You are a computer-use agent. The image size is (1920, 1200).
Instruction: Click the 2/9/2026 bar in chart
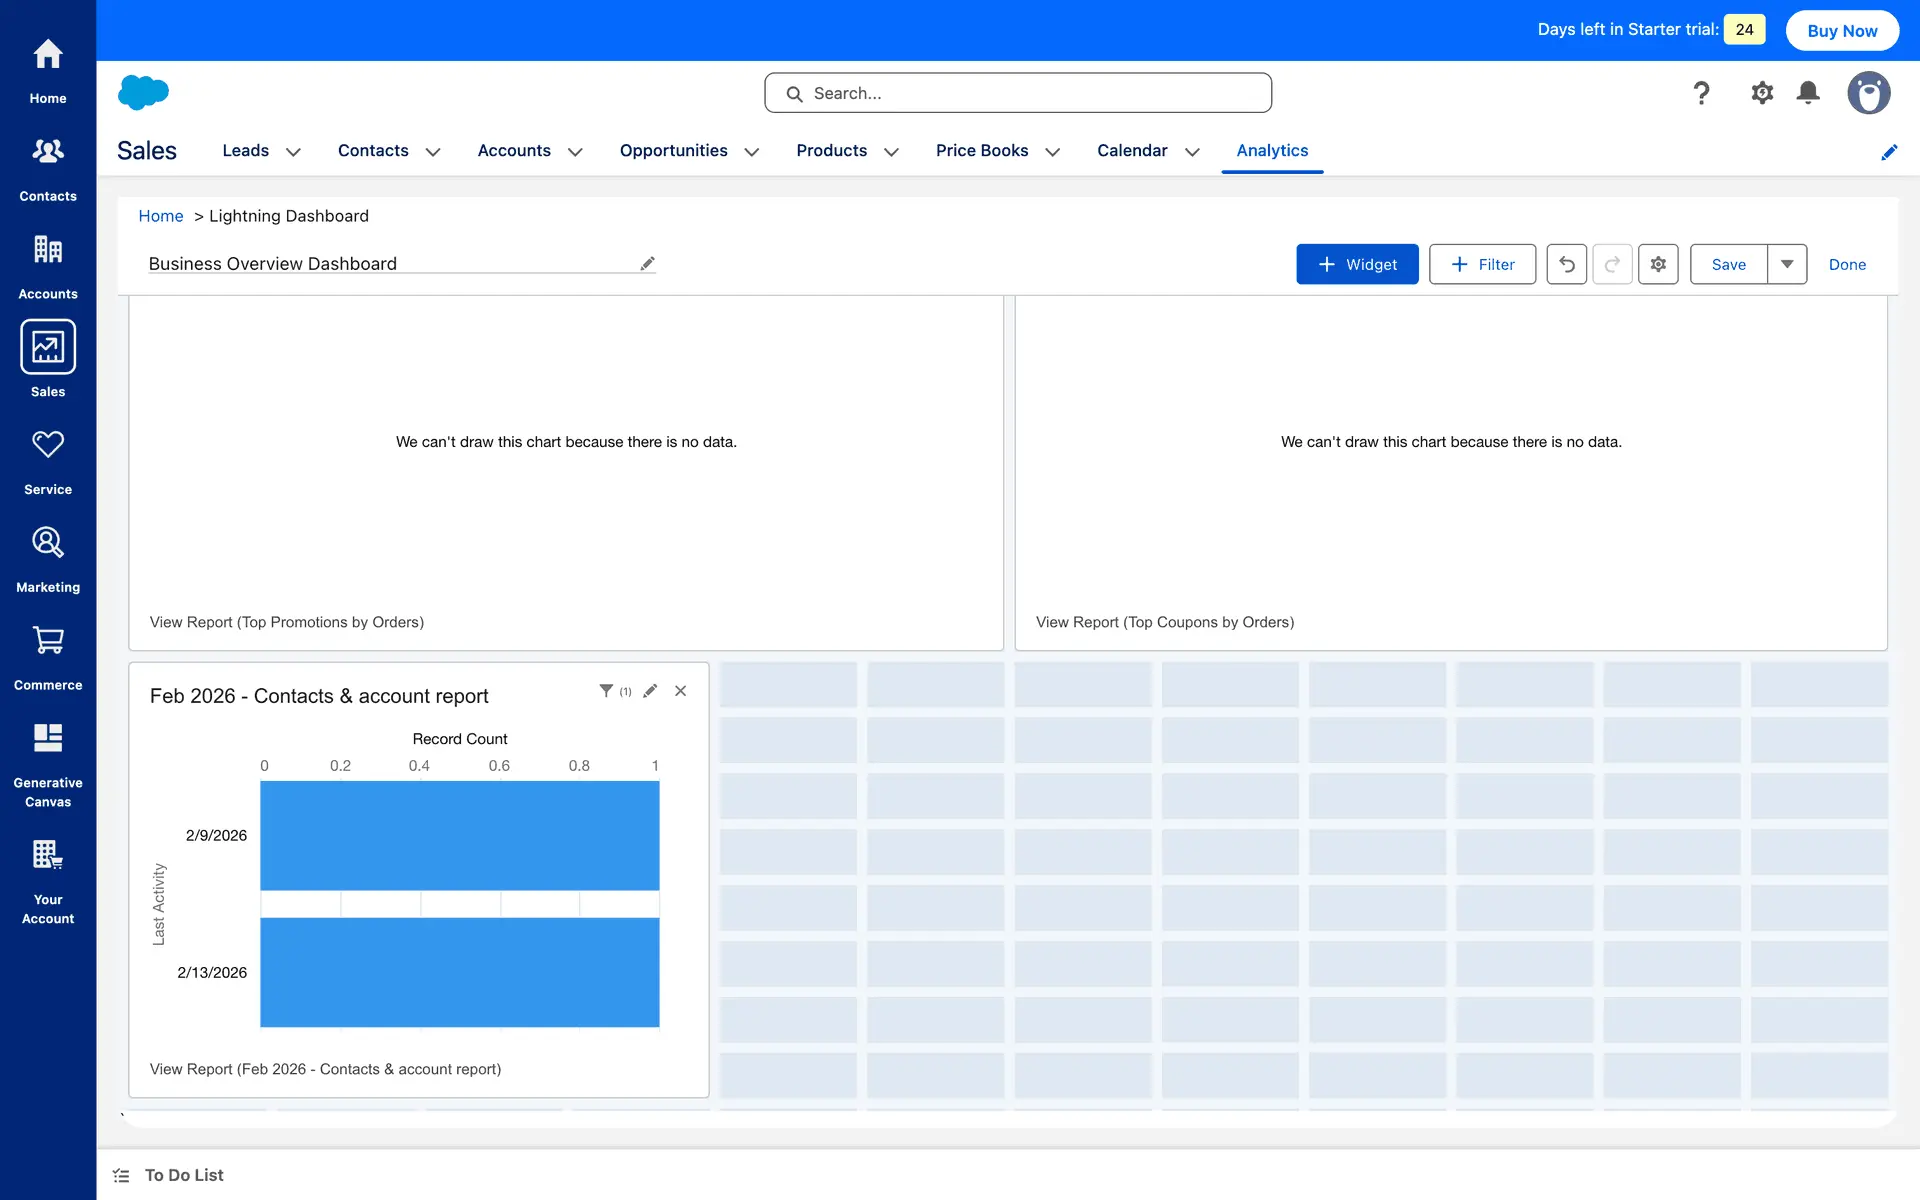point(460,835)
